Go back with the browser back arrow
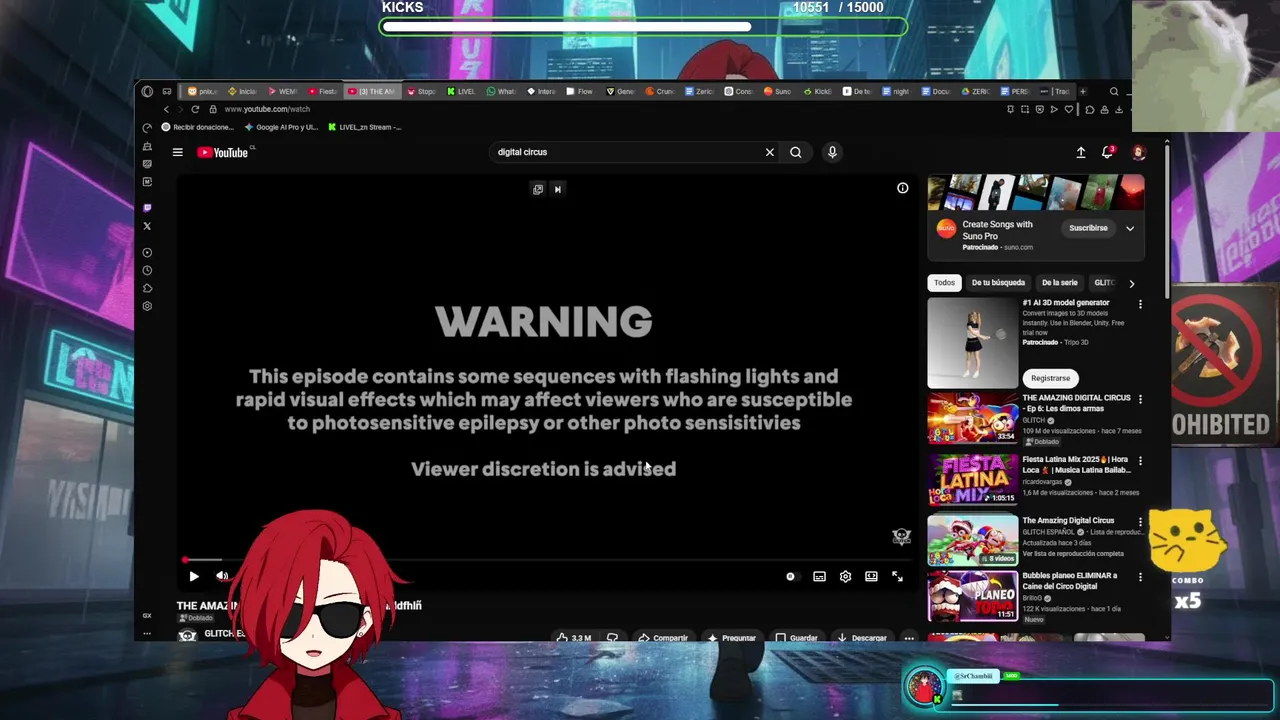 click(166, 109)
